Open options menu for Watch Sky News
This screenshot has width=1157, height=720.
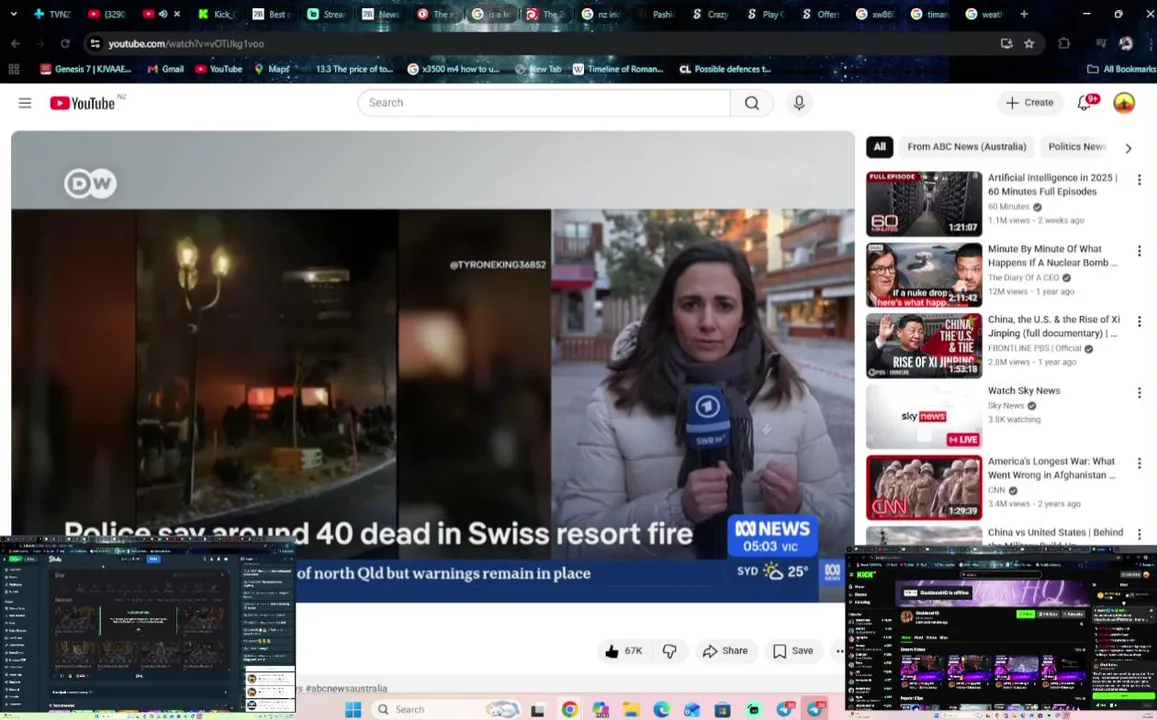[x=1139, y=392]
